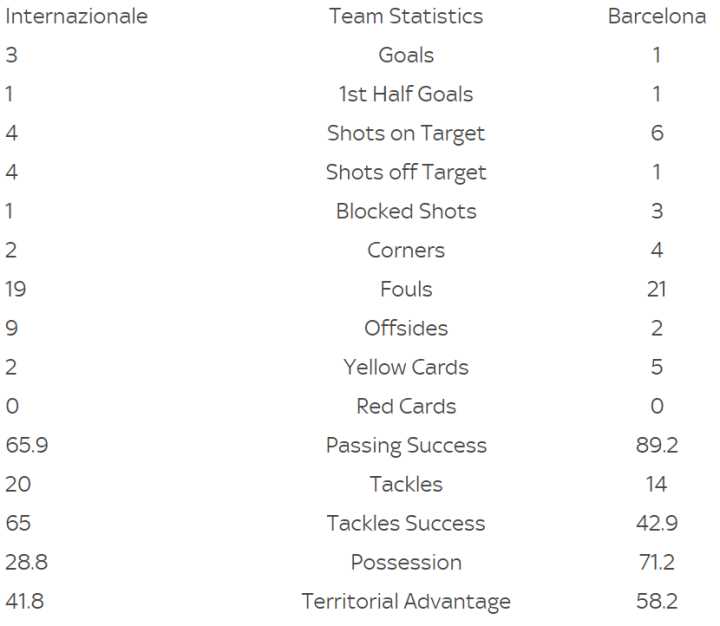
Task: Click the Shots off Target label
Action: (x=406, y=173)
